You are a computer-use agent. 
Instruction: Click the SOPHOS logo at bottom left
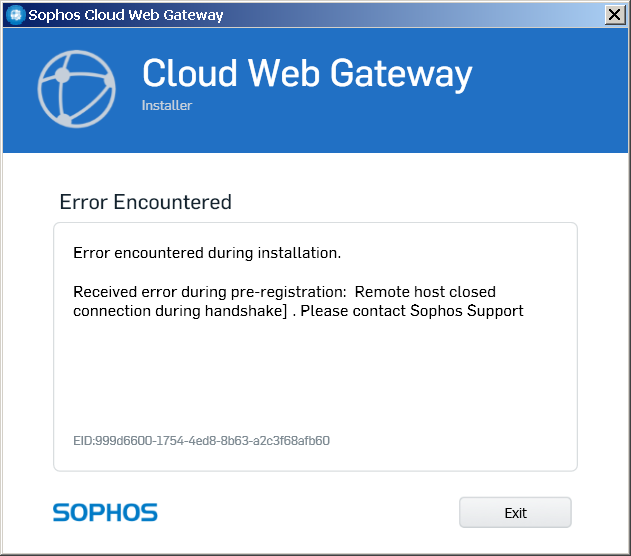105,512
